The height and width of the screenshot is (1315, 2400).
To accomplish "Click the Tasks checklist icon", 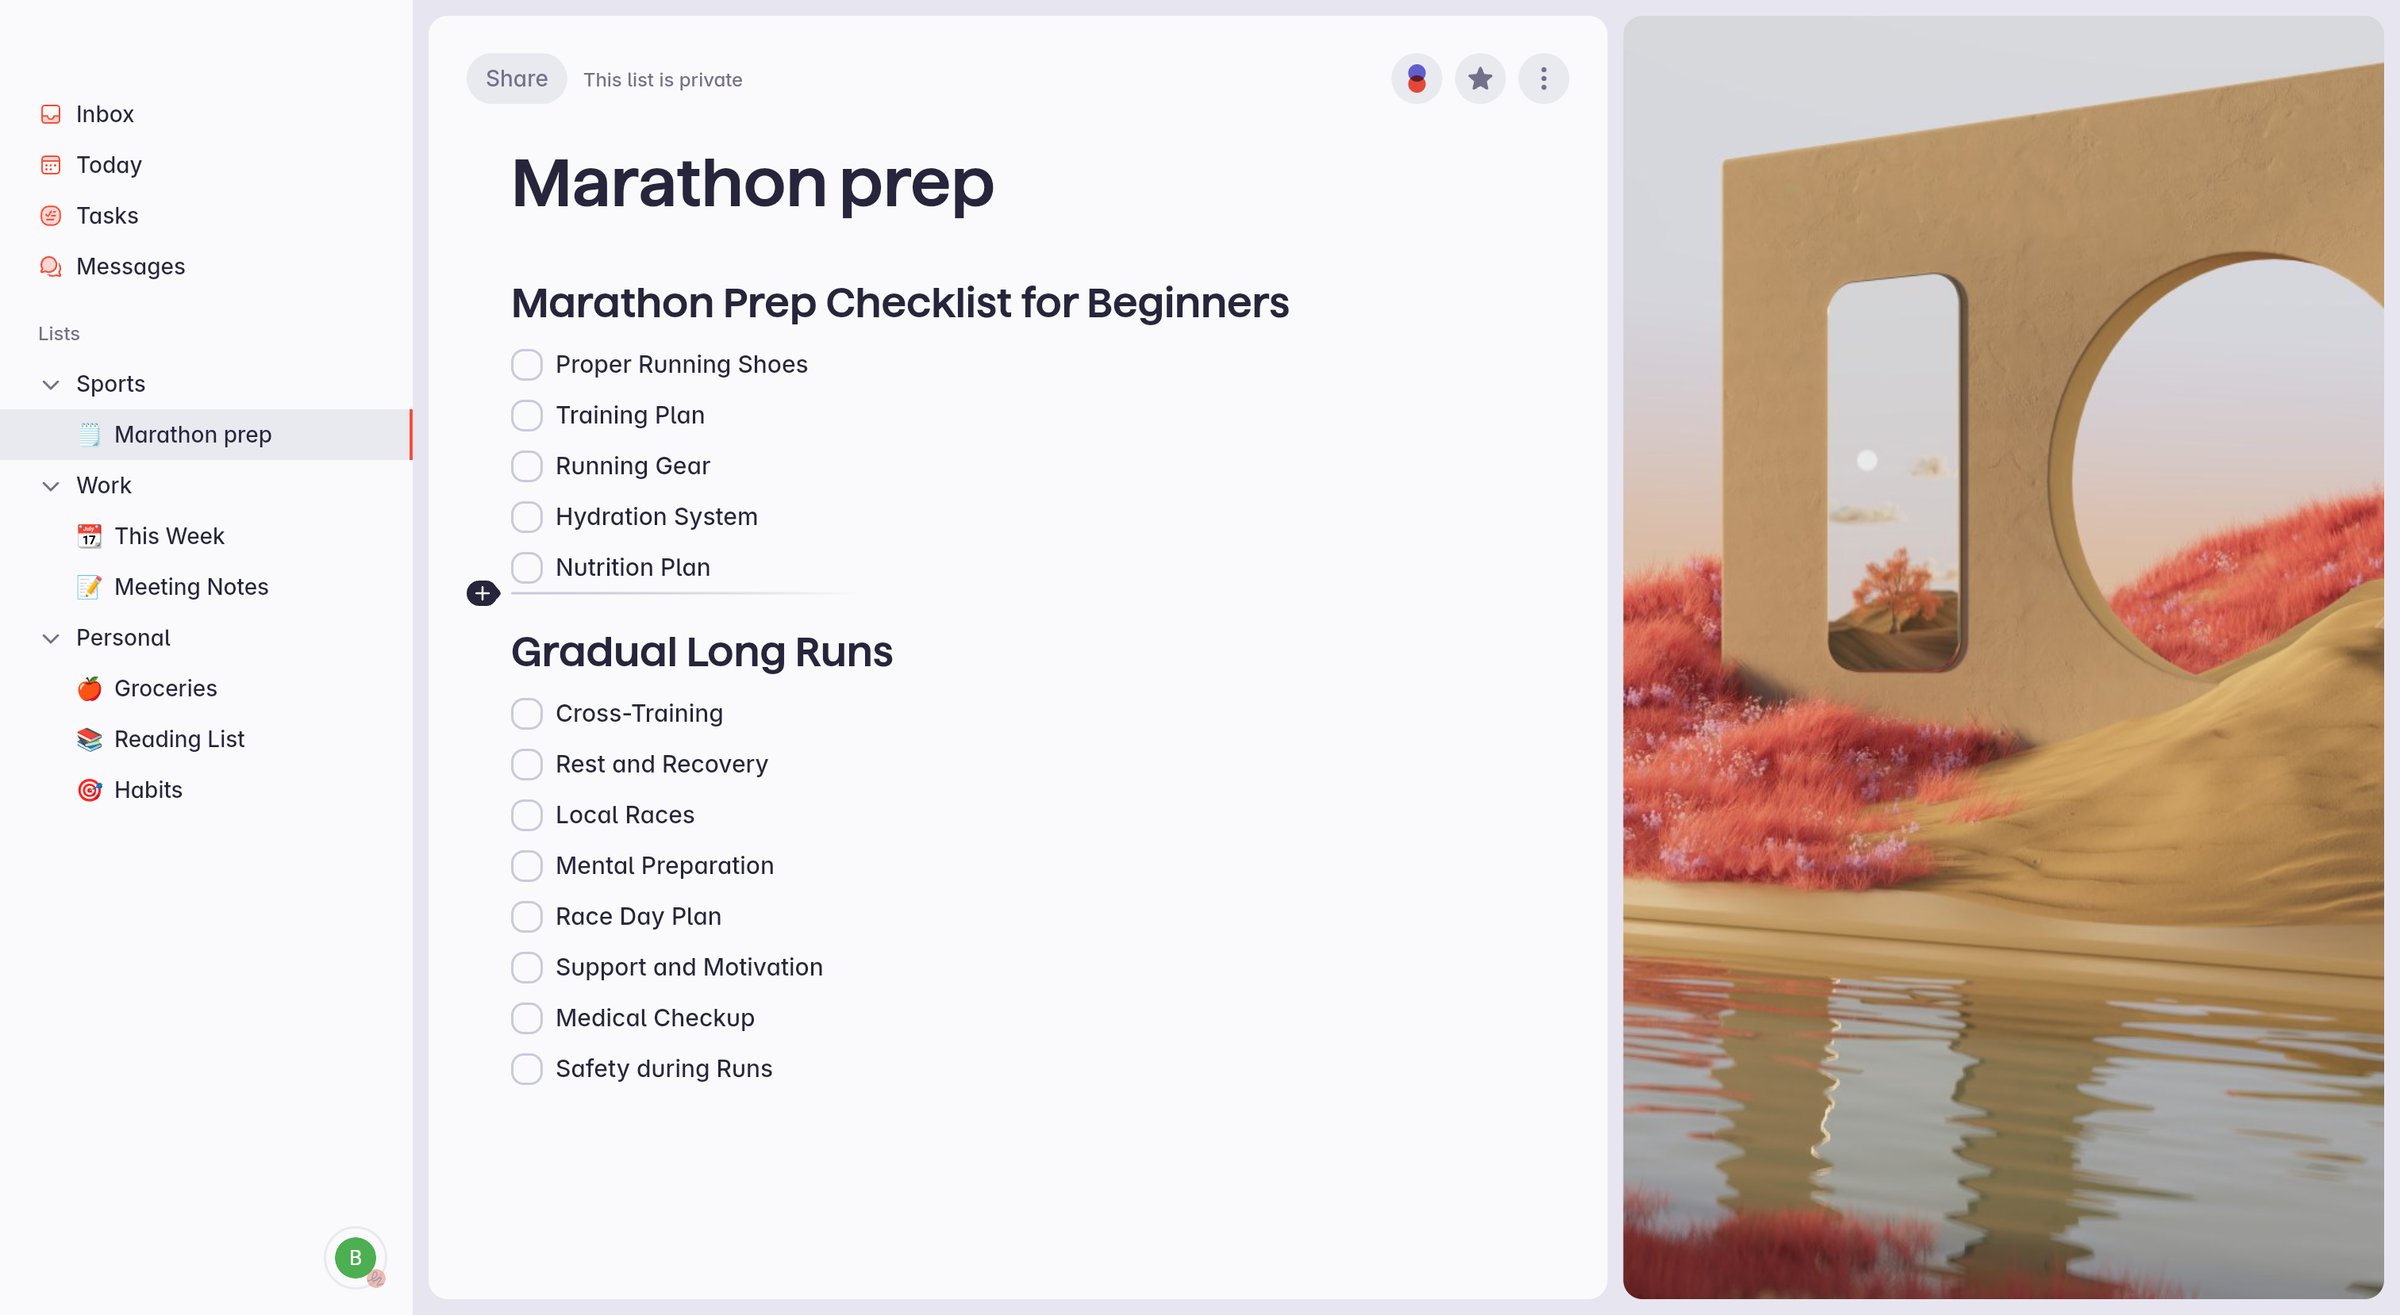I will pos(51,216).
